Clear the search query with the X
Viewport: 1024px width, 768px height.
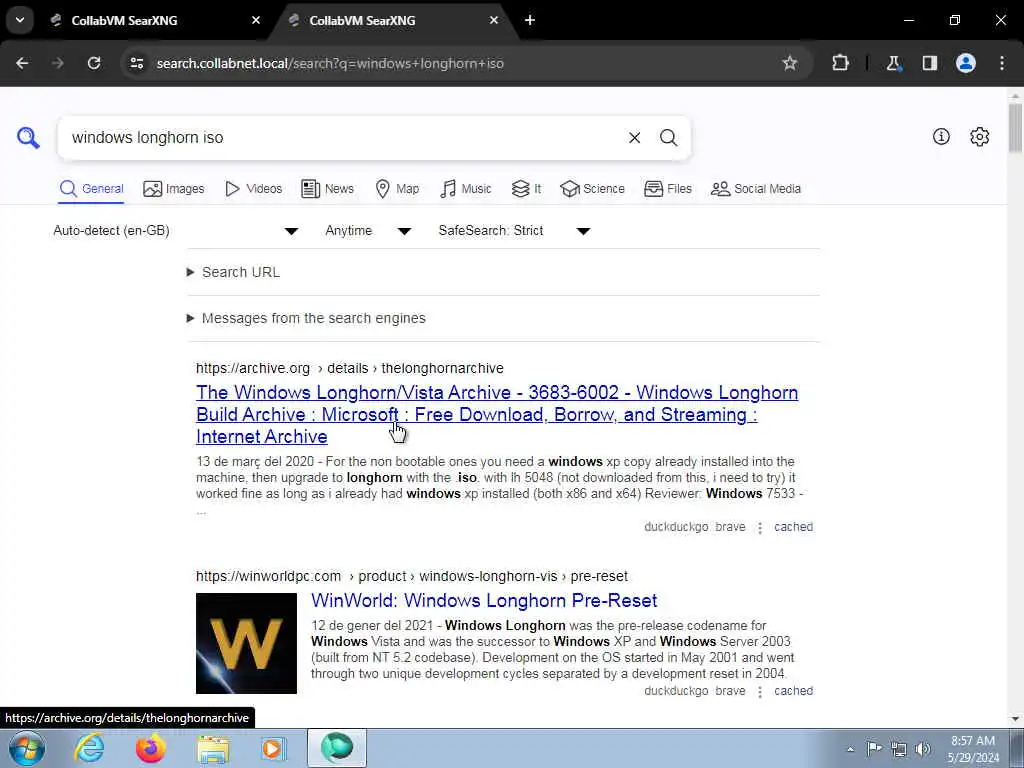click(x=634, y=138)
